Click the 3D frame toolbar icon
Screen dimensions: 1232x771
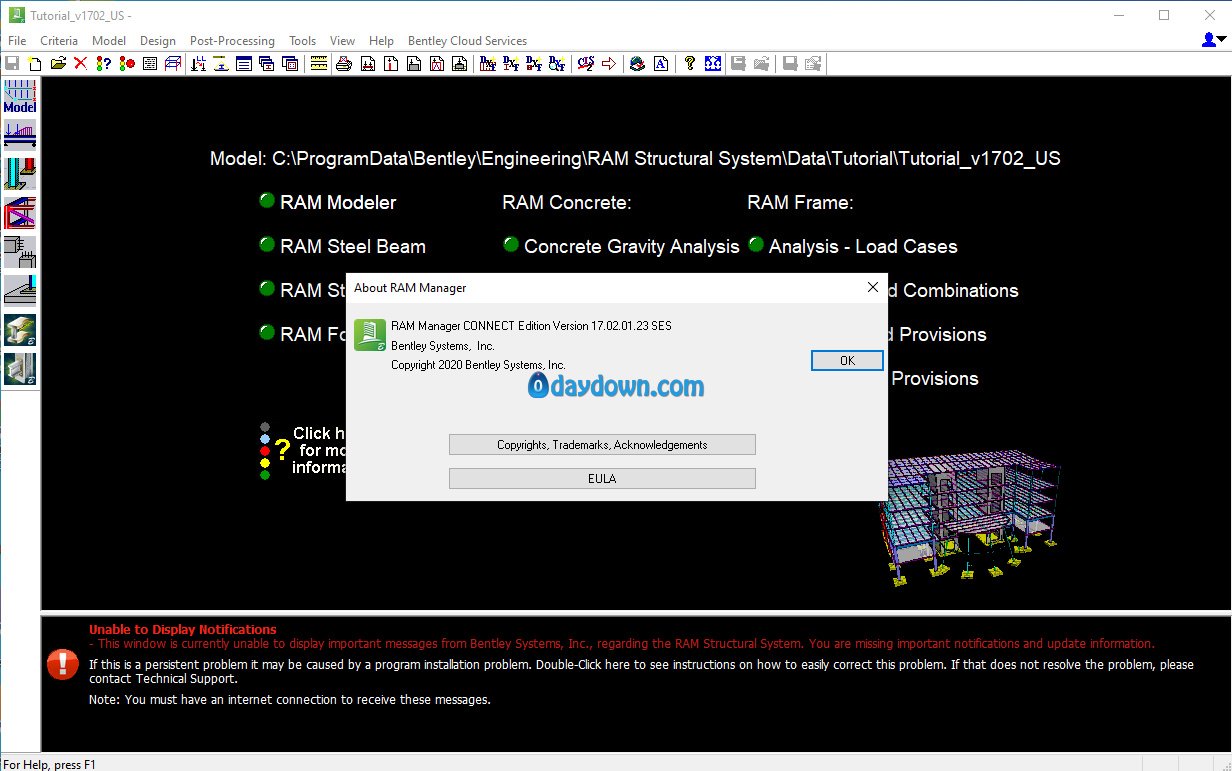(173, 64)
